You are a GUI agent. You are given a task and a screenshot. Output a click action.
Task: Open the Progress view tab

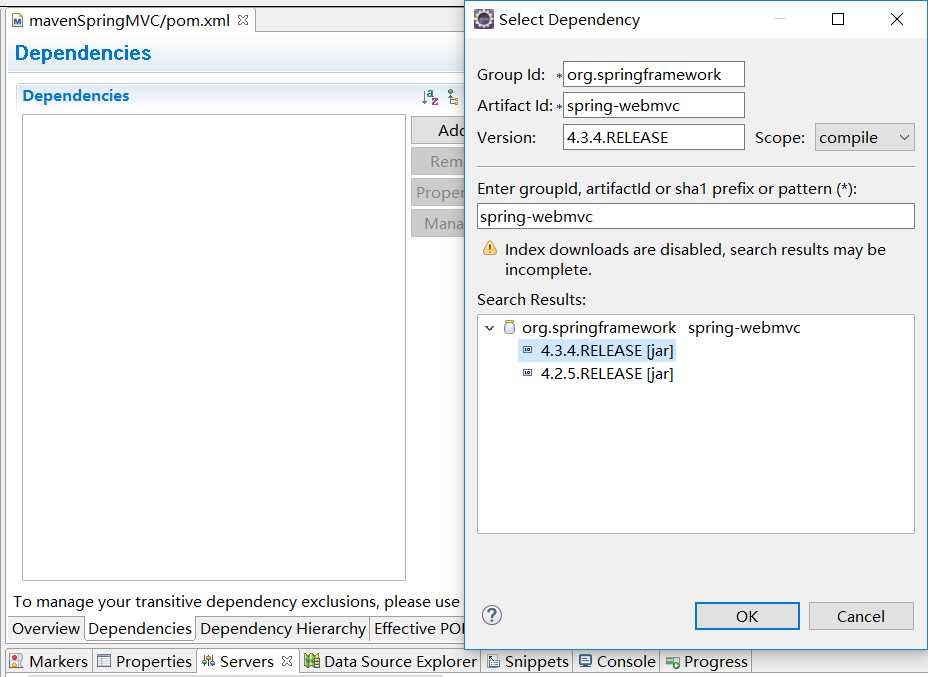[707, 661]
